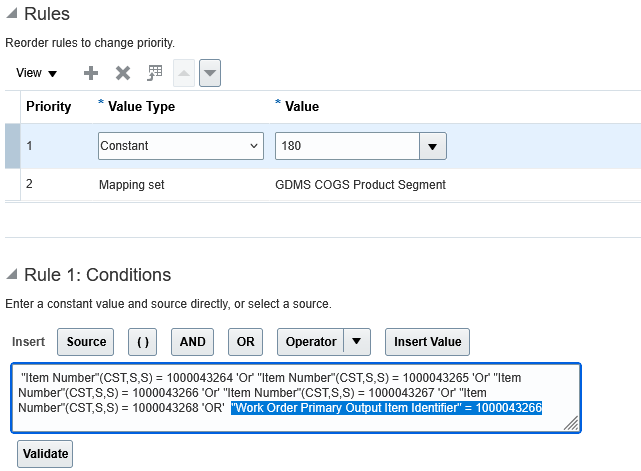Click the Delete rule X icon
Image resolution: width=641 pixels, height=471 pixels.
coord(123,73)
